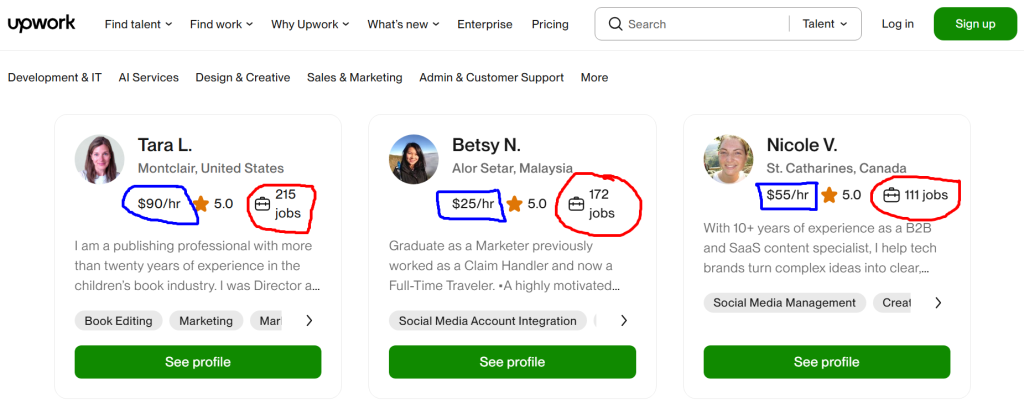The image size is (1024, 414).
Task: Click the briefcase icon on Betsy N.'s card
Action: tap(577, 204)
